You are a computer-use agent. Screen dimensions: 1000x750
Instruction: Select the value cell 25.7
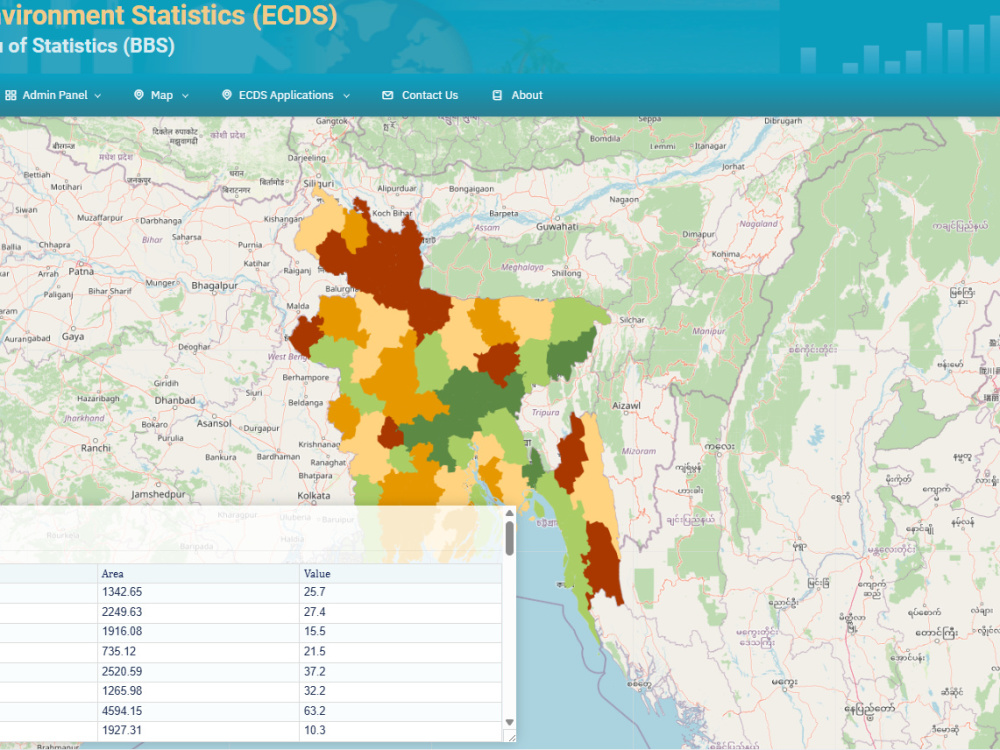click(x=401, y=592)
